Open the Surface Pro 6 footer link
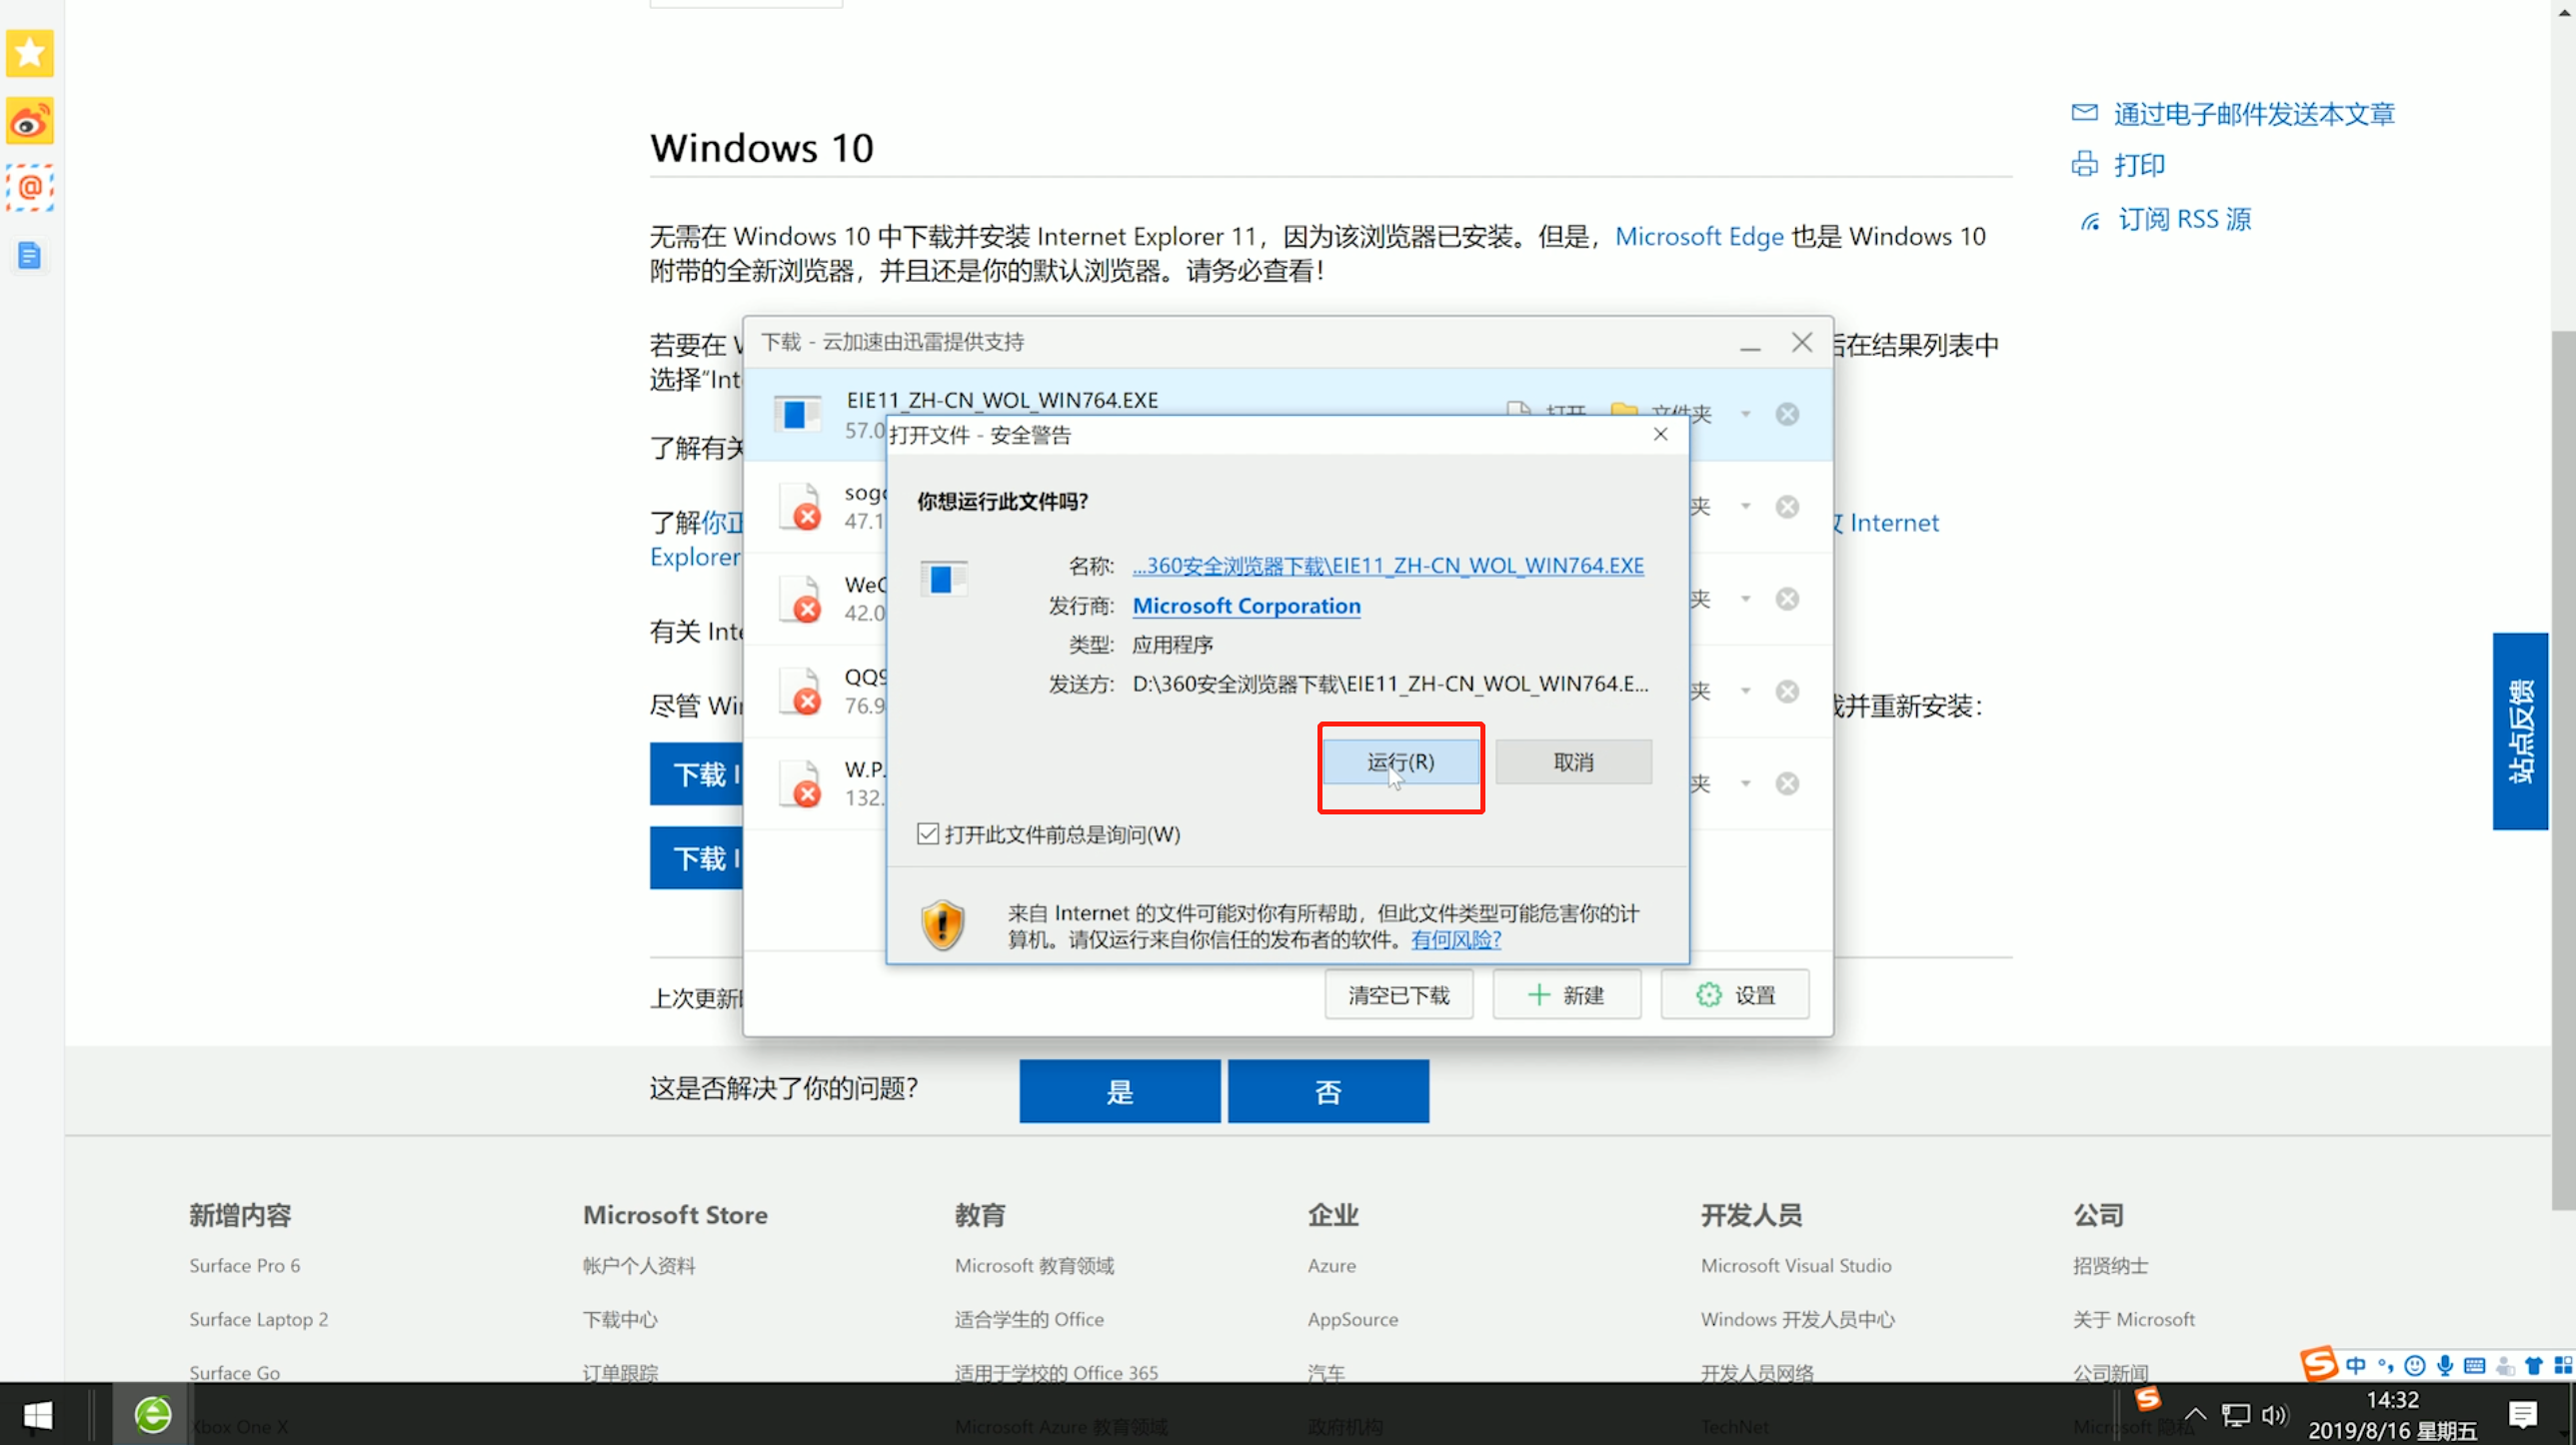This screenshot has width=2576, height=1445. pos(245,1265)
